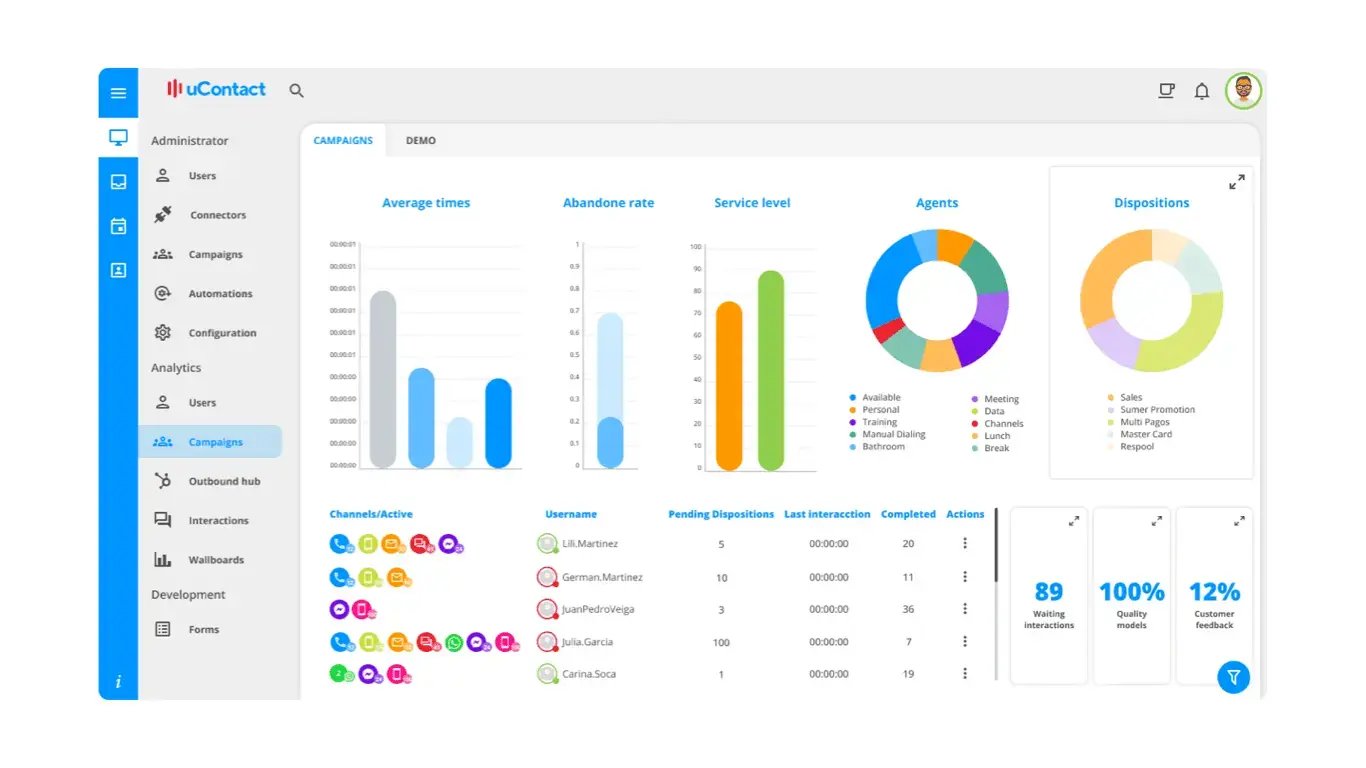The image size is (1366, 768).
Task: Open actions menu for JuanPedroVeiga
Action: 965,609
